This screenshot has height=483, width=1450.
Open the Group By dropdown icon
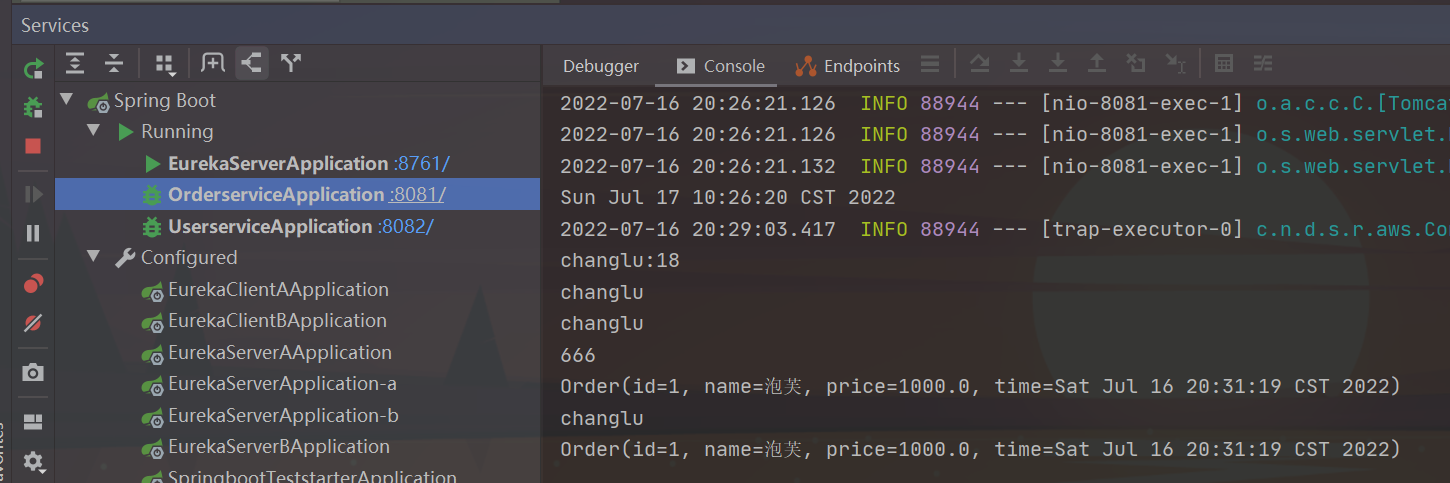165,64
